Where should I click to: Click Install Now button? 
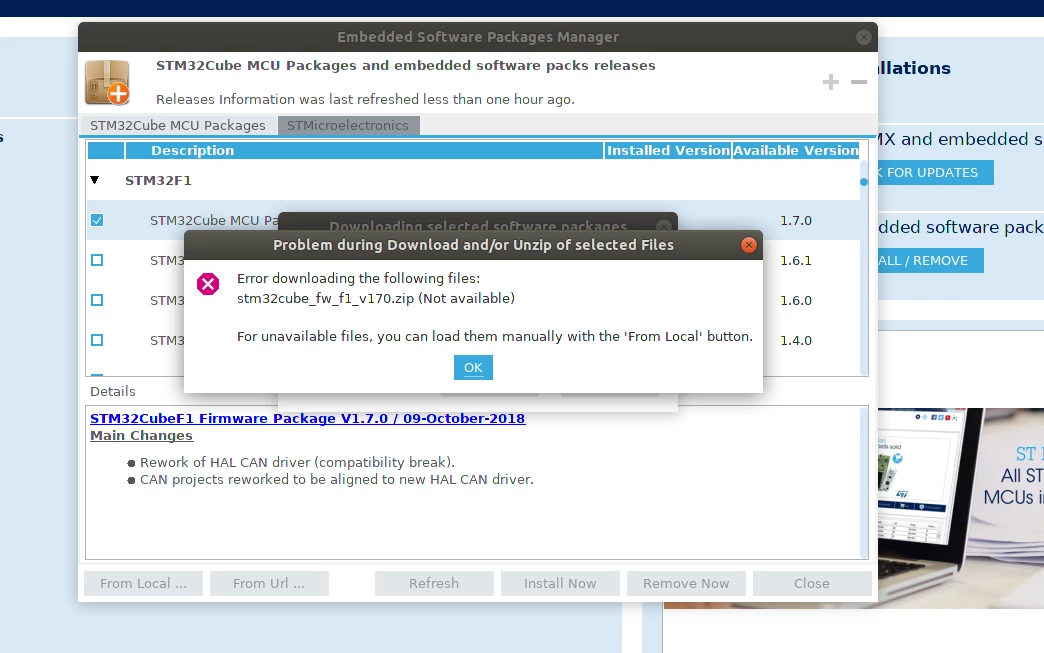pos(560,583)
